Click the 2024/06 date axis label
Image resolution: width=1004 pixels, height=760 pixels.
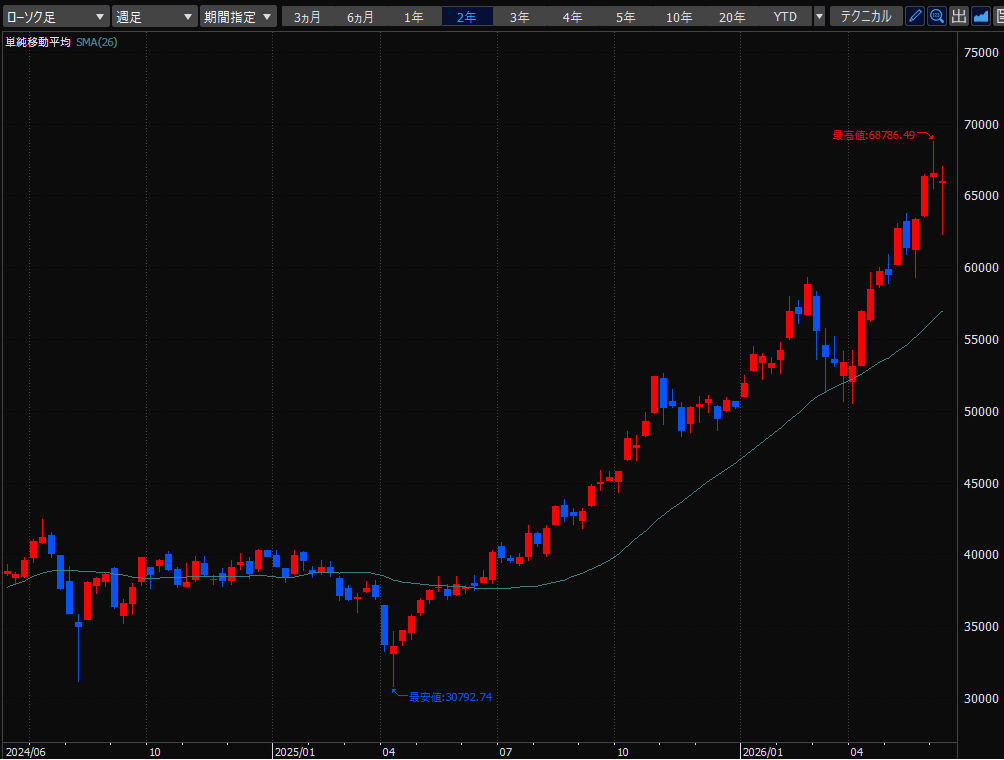click(x=26, y=752)
